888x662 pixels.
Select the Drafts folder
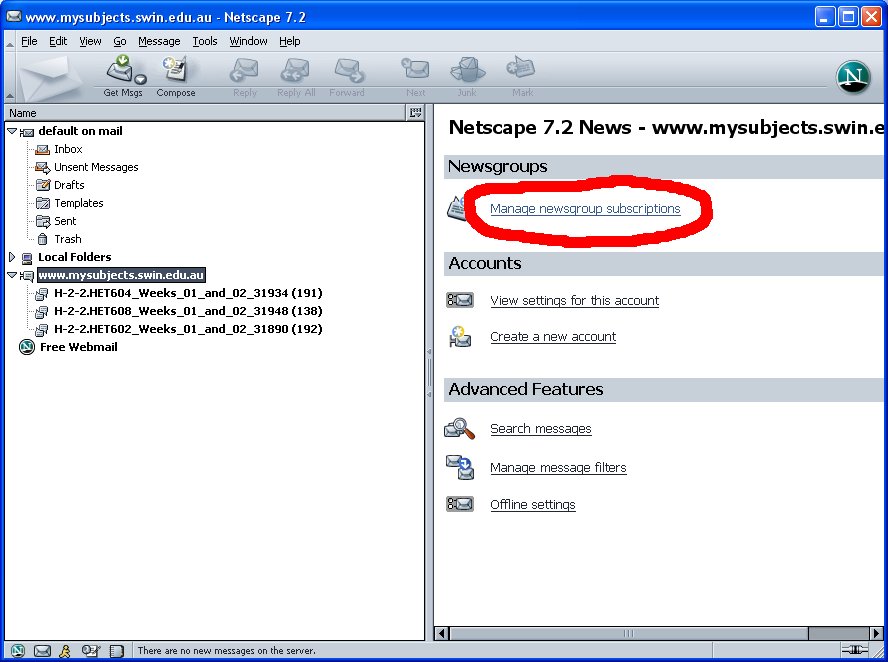point(69,185)
